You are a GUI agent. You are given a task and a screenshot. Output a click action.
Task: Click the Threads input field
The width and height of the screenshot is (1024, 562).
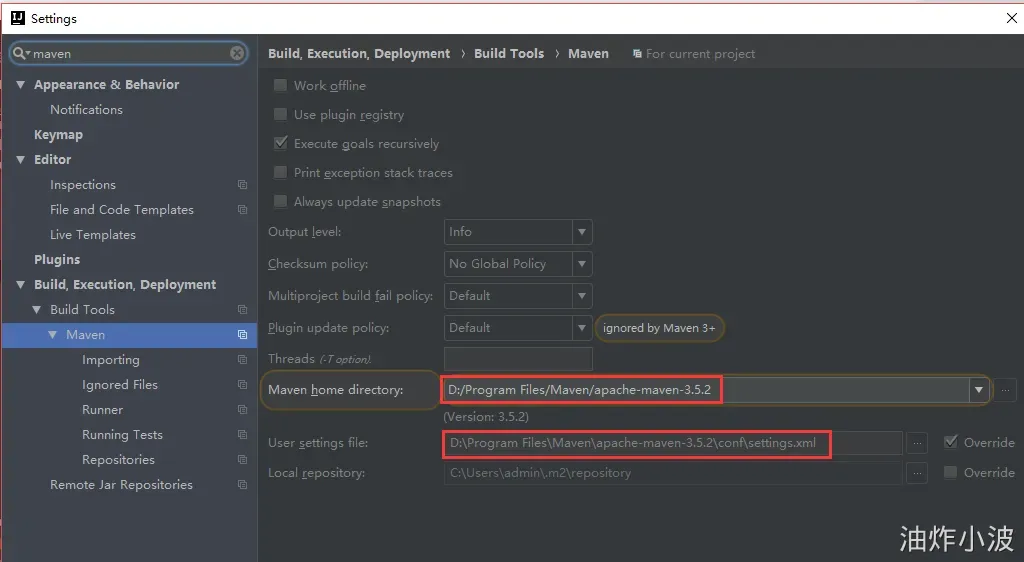tap(518, 359)
